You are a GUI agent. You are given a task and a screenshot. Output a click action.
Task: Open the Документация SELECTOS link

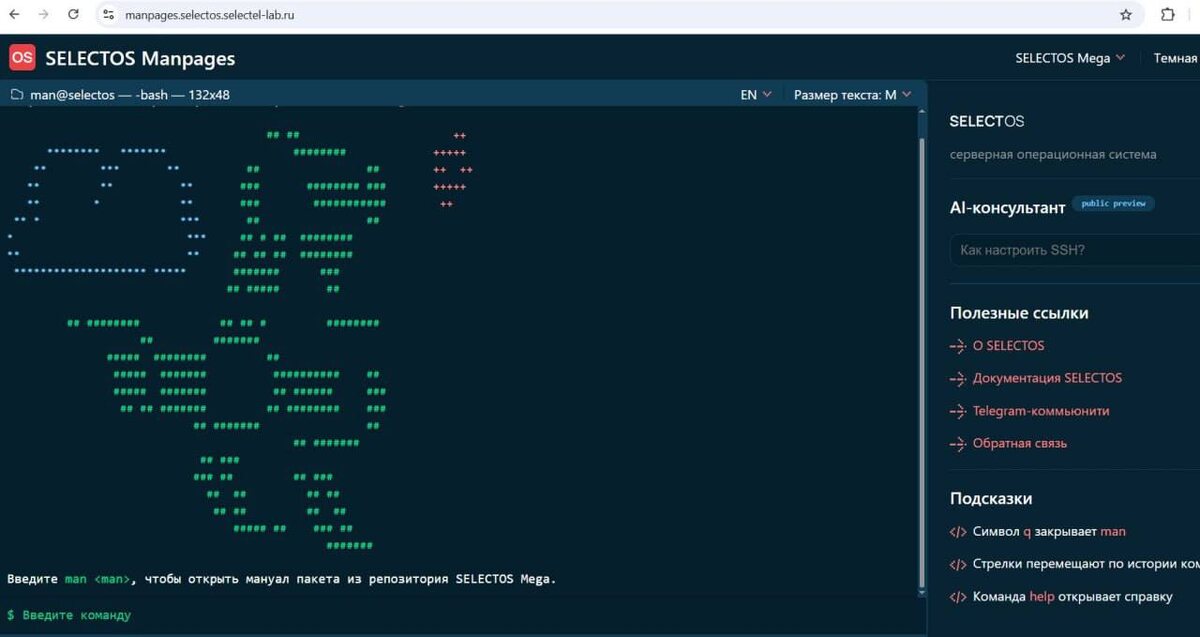[x=1047, y=379]
